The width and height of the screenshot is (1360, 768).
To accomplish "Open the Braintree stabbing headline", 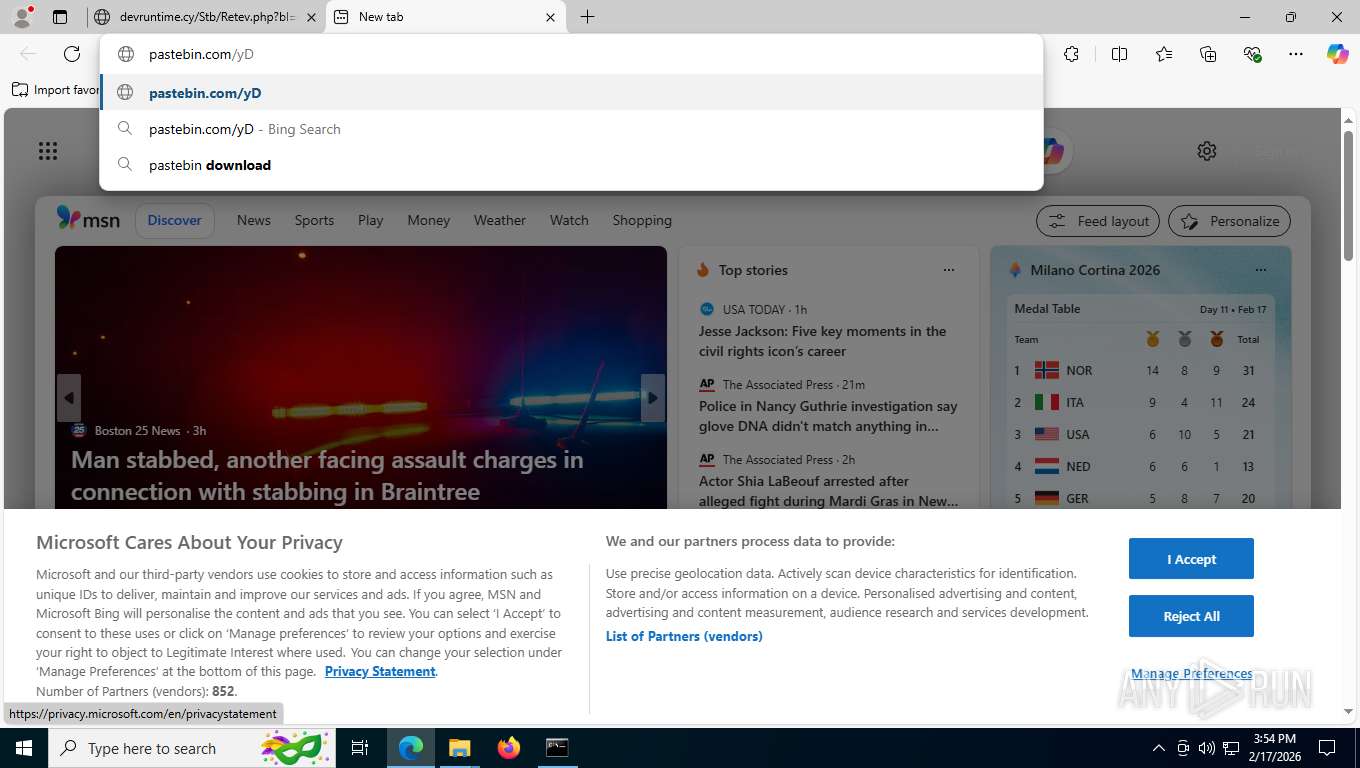I will click(327, 476).
